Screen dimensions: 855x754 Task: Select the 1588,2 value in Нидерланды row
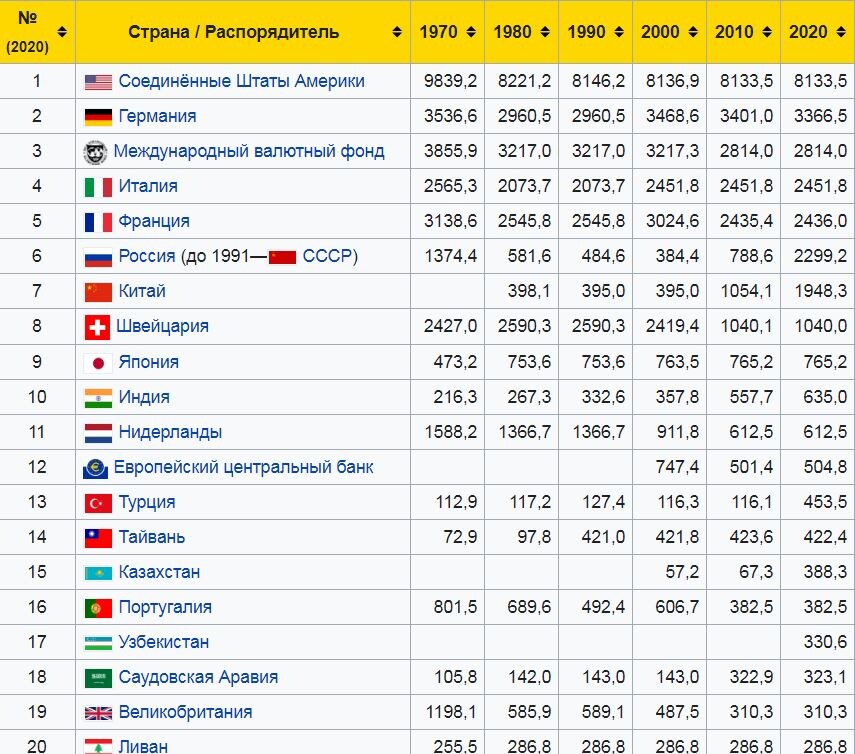click(x=450, y=432)
